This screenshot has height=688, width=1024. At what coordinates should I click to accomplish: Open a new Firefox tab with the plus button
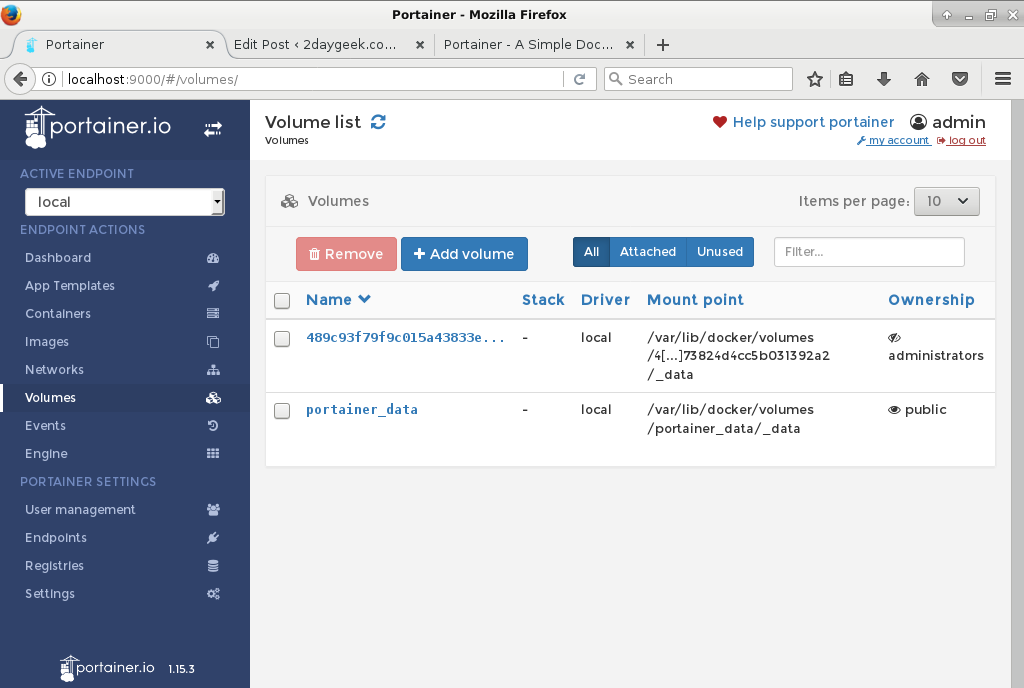(x=663, y=45)
